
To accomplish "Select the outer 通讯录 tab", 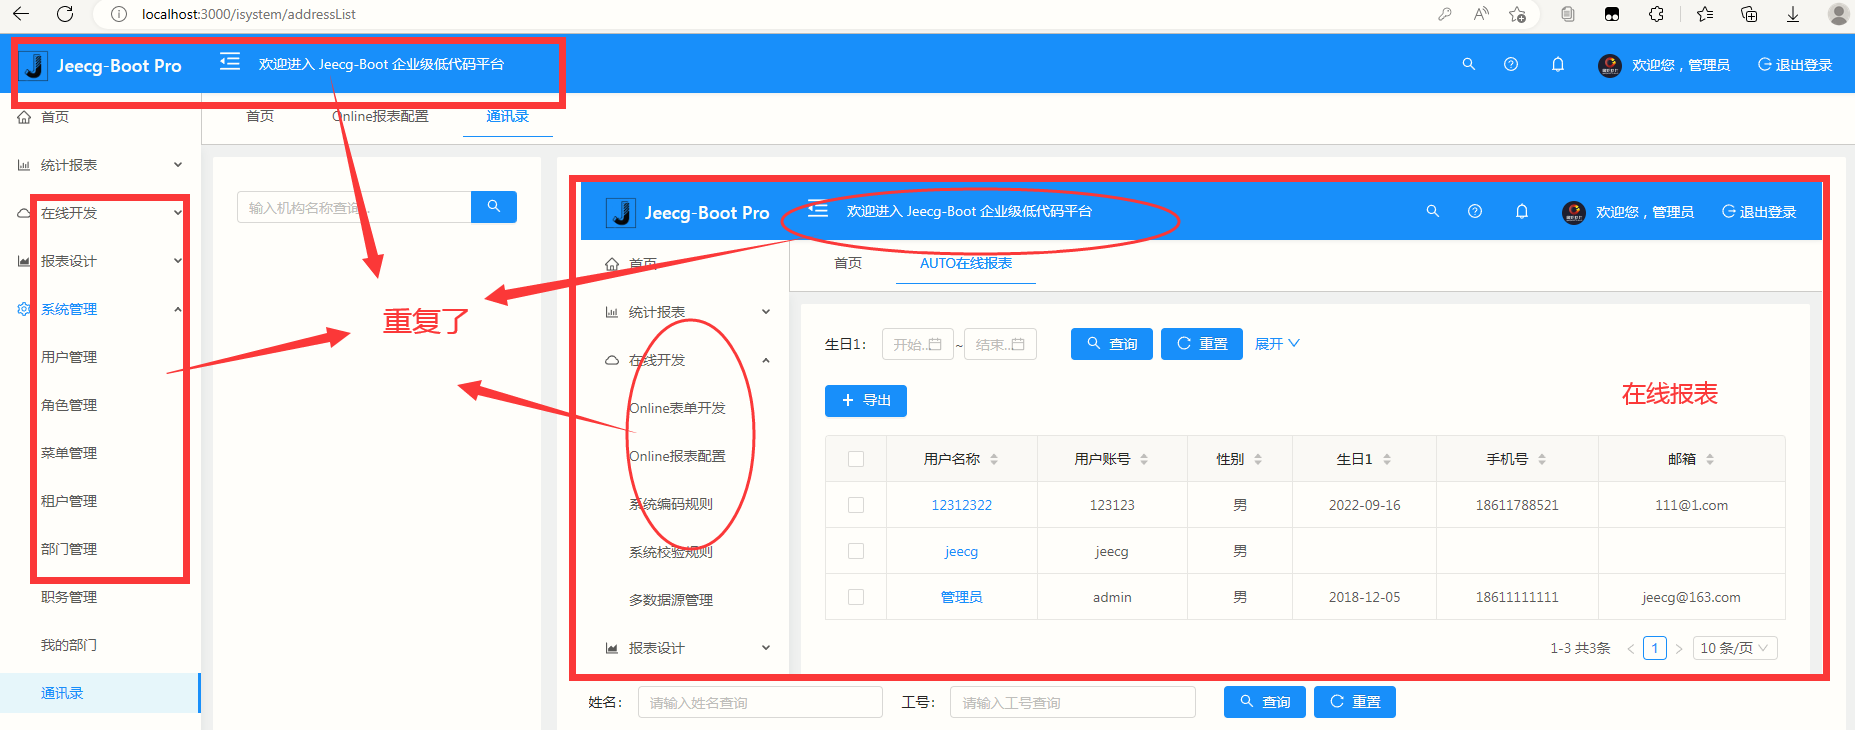I will click(507, 116).
